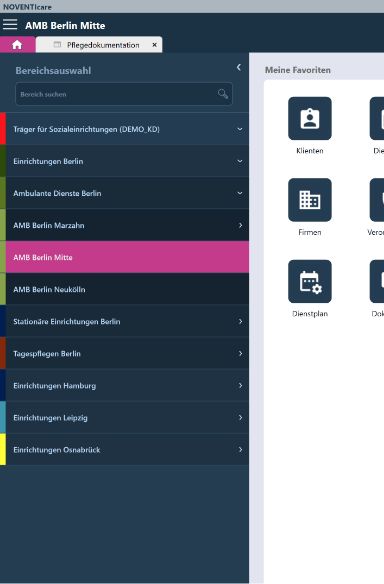This screenshot has width=384, height=584.
Task: Click the AMB Berlin Mitte header title
Action: 65,26
